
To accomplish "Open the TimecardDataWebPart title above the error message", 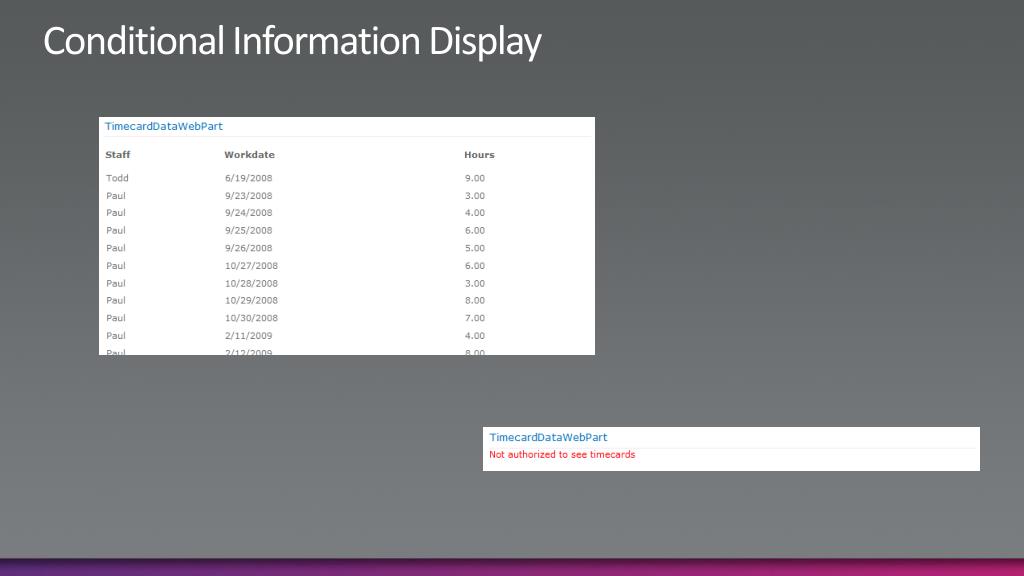I will [548, 438].
